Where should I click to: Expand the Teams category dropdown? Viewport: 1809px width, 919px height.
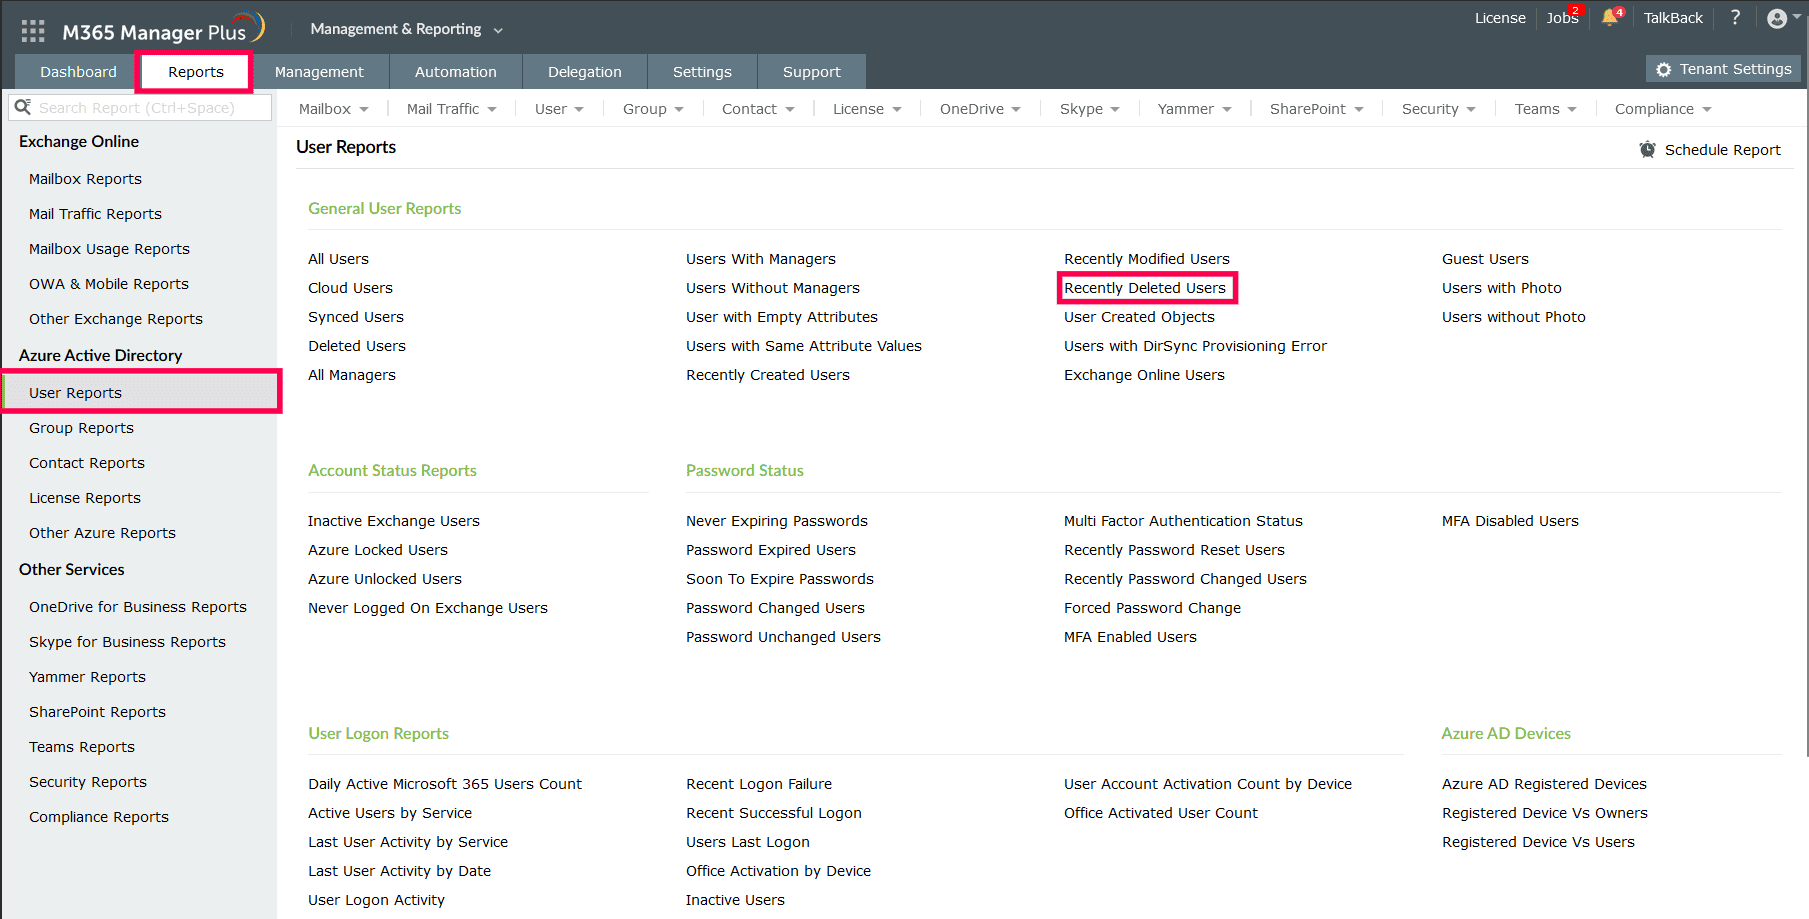(1546, 109)
